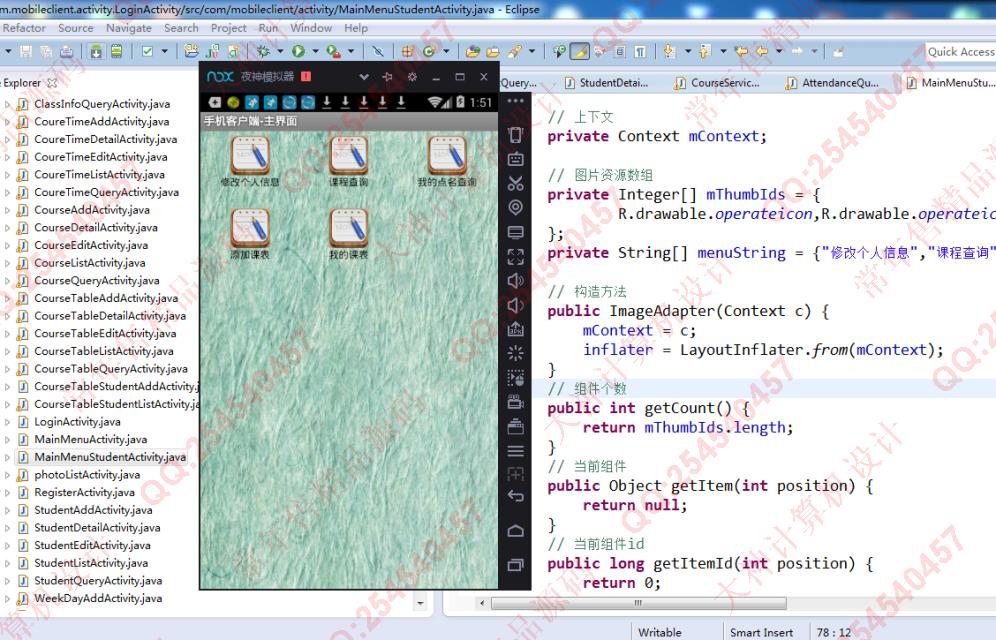Switch to StudentDetai... editor tab
Screen dimensions: 996x640
pyautogui.click(x=607, y=83)
